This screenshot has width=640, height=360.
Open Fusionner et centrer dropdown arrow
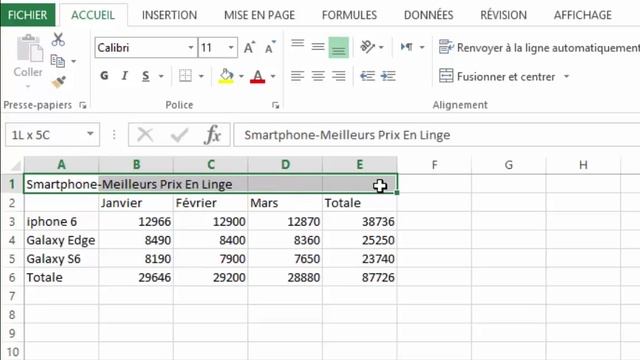click(567, 76)
